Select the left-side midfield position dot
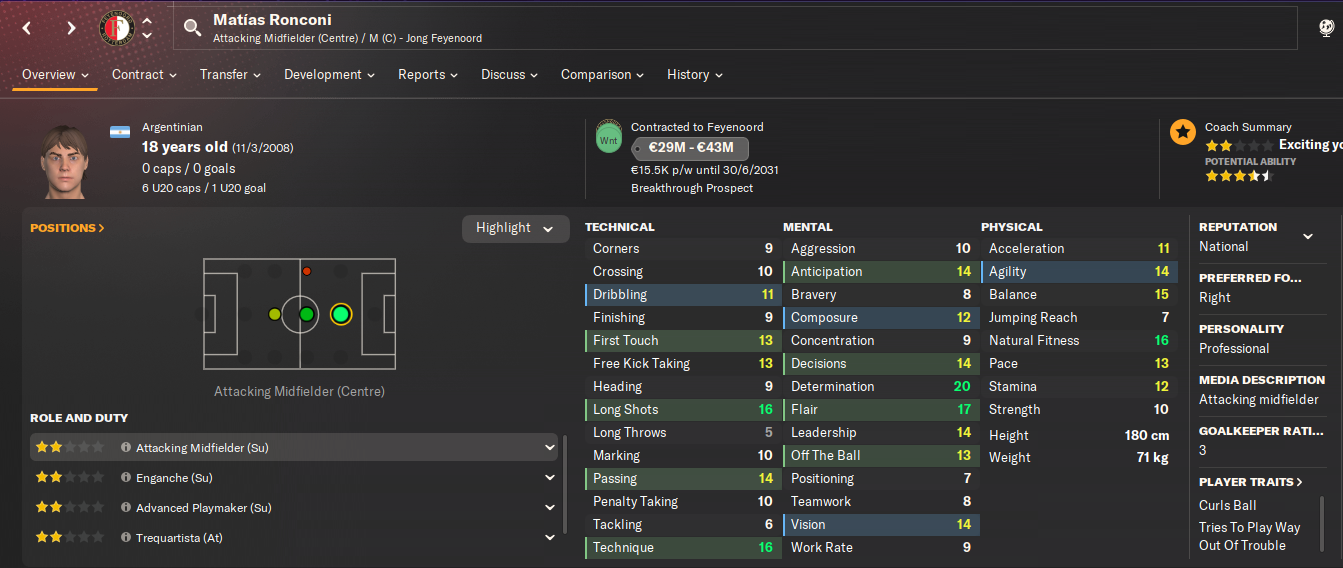Screen dimensions: 1343x568 [x=307, y=271]
